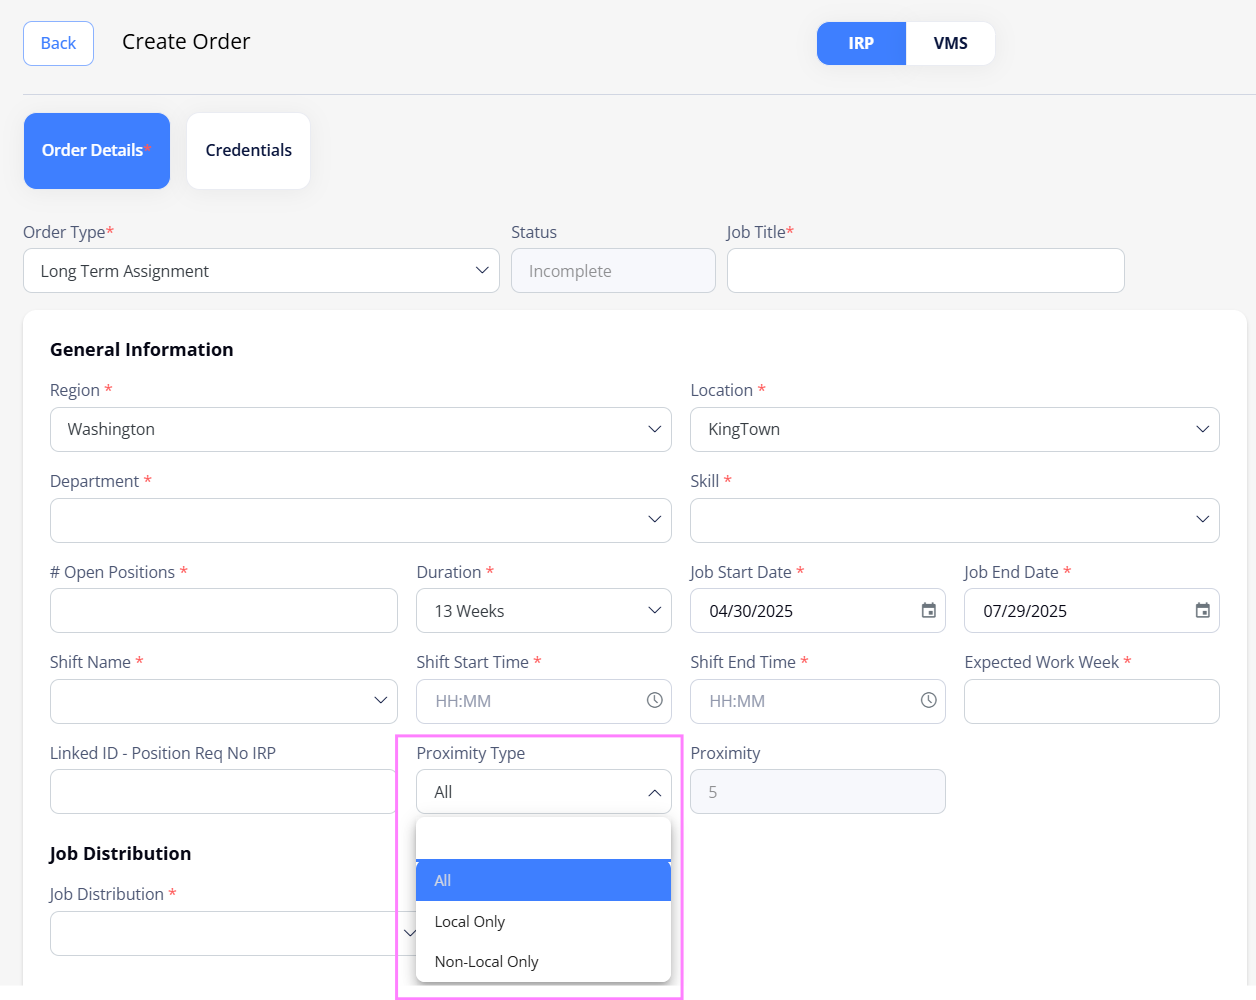Select Local Only from the proximity list
The image size is (1256, 1000).
click(x=470, y=921)
